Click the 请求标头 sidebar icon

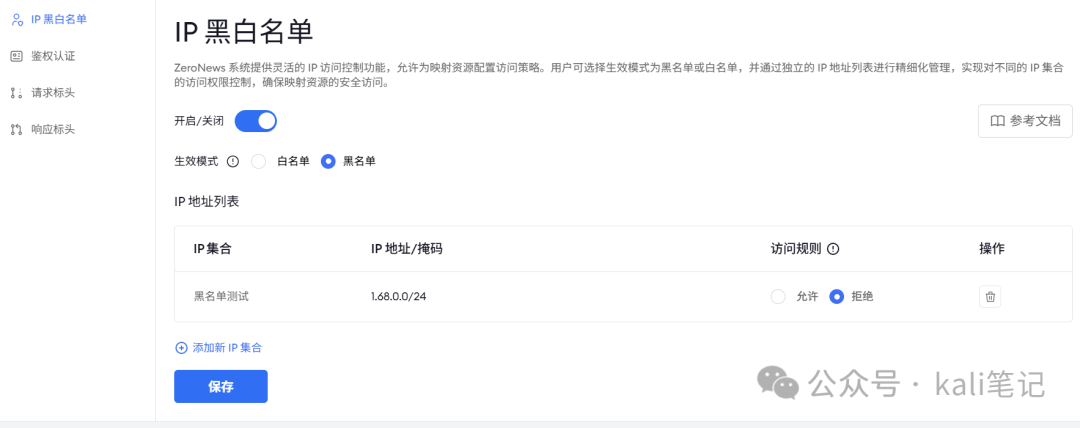click(16, 93)
